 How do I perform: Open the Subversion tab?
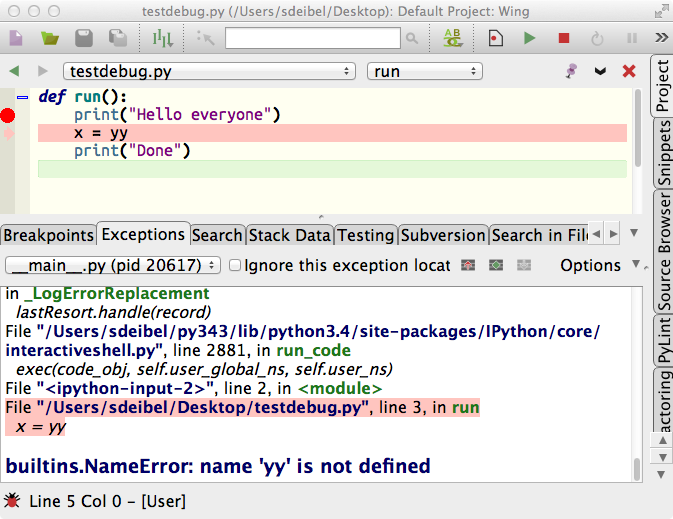443,235
